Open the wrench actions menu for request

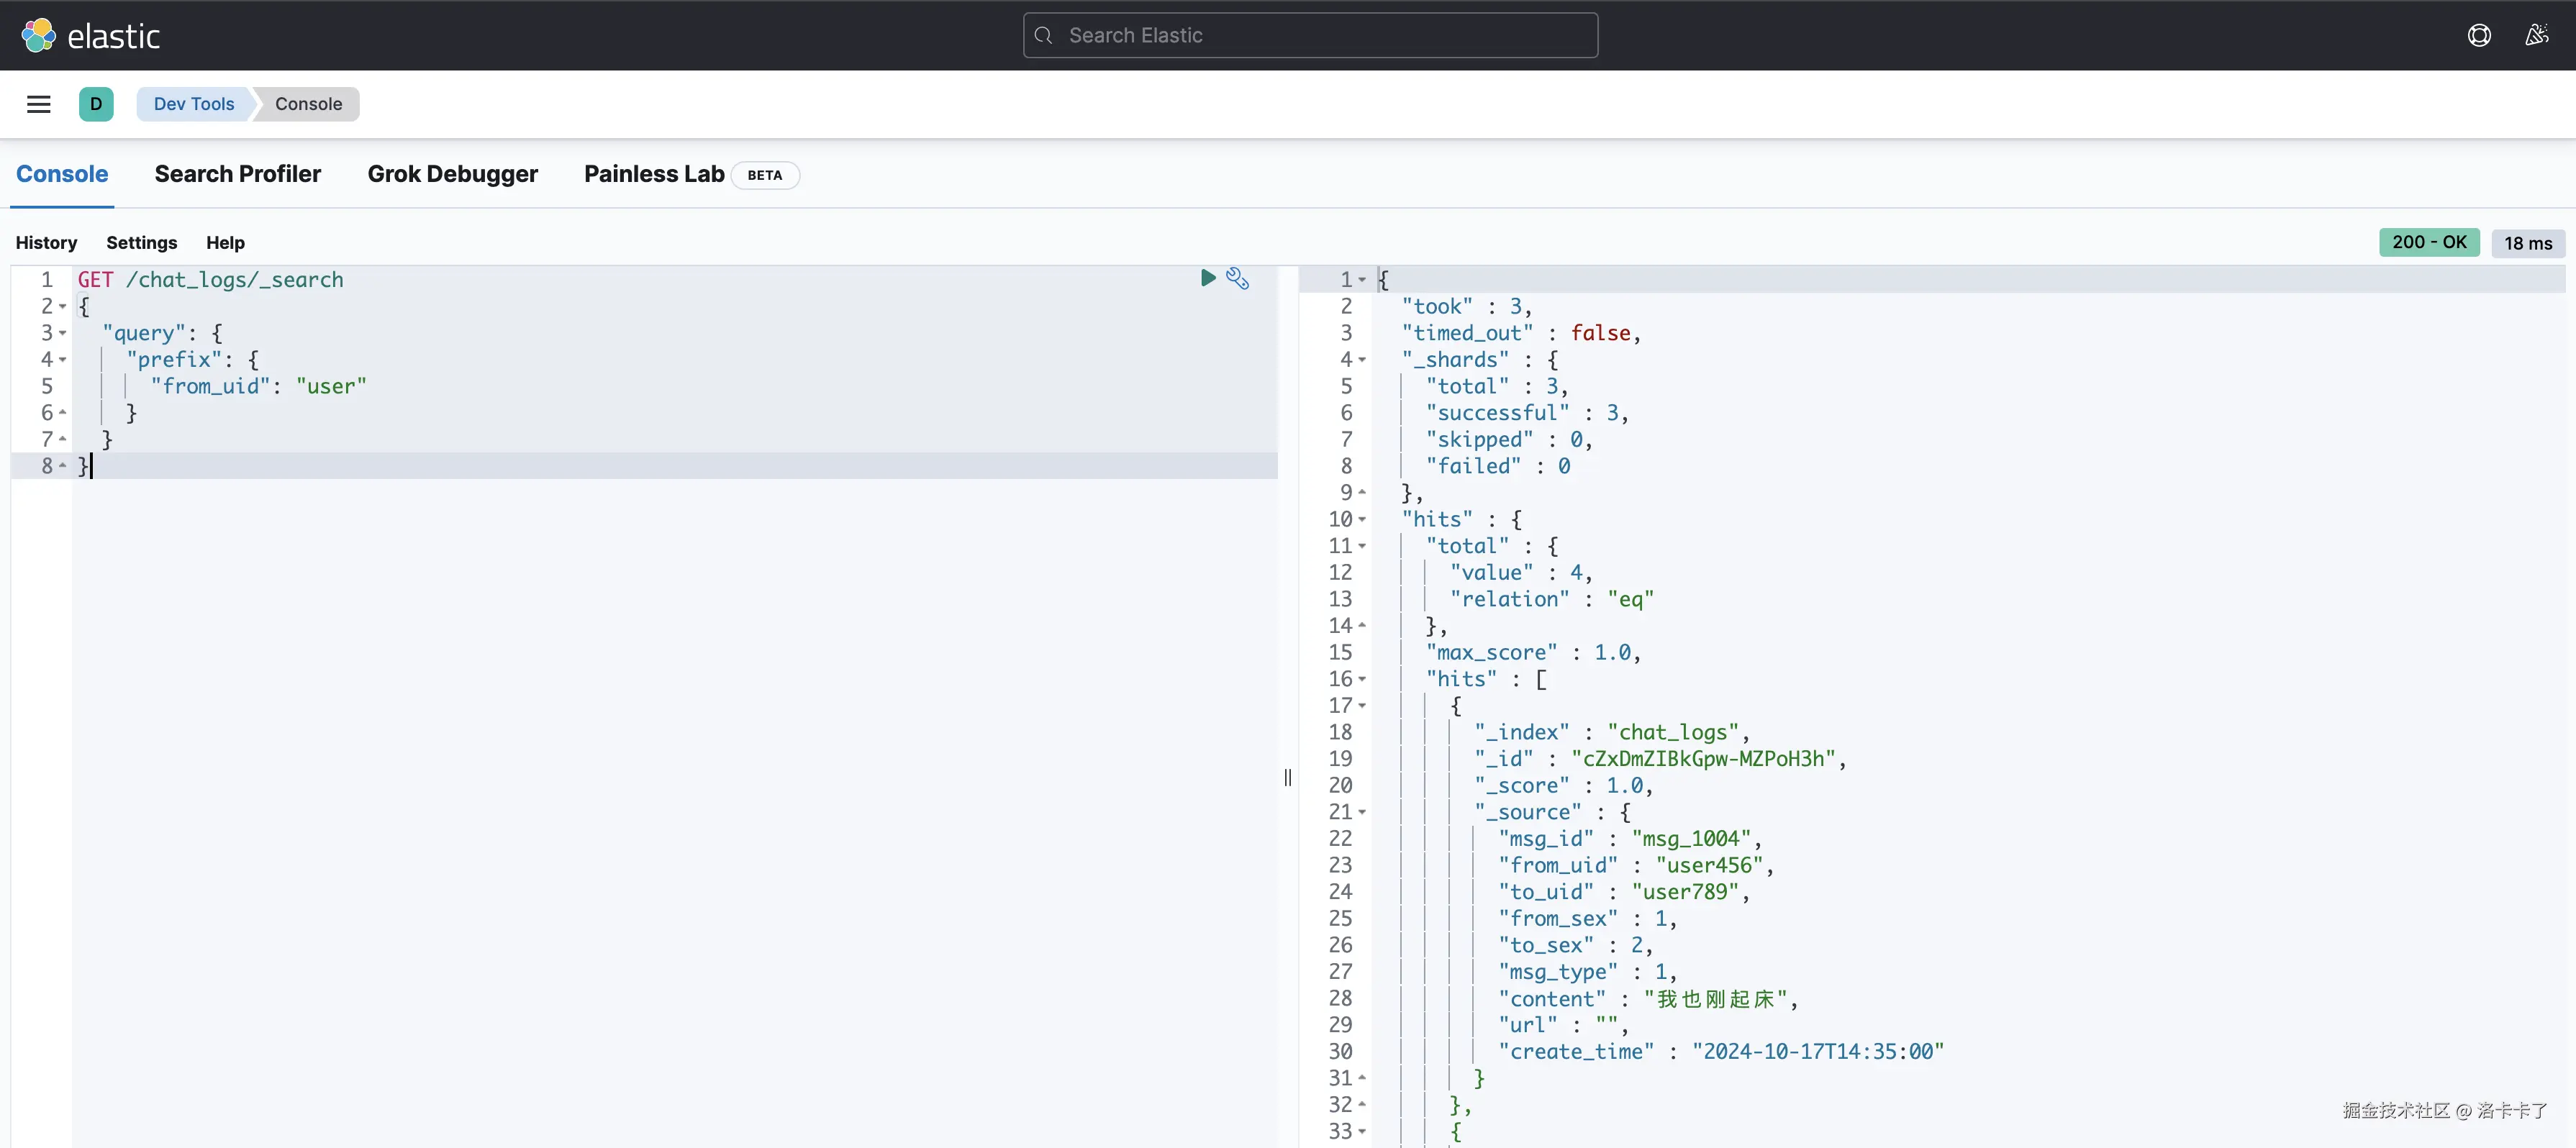(1238, 278)
